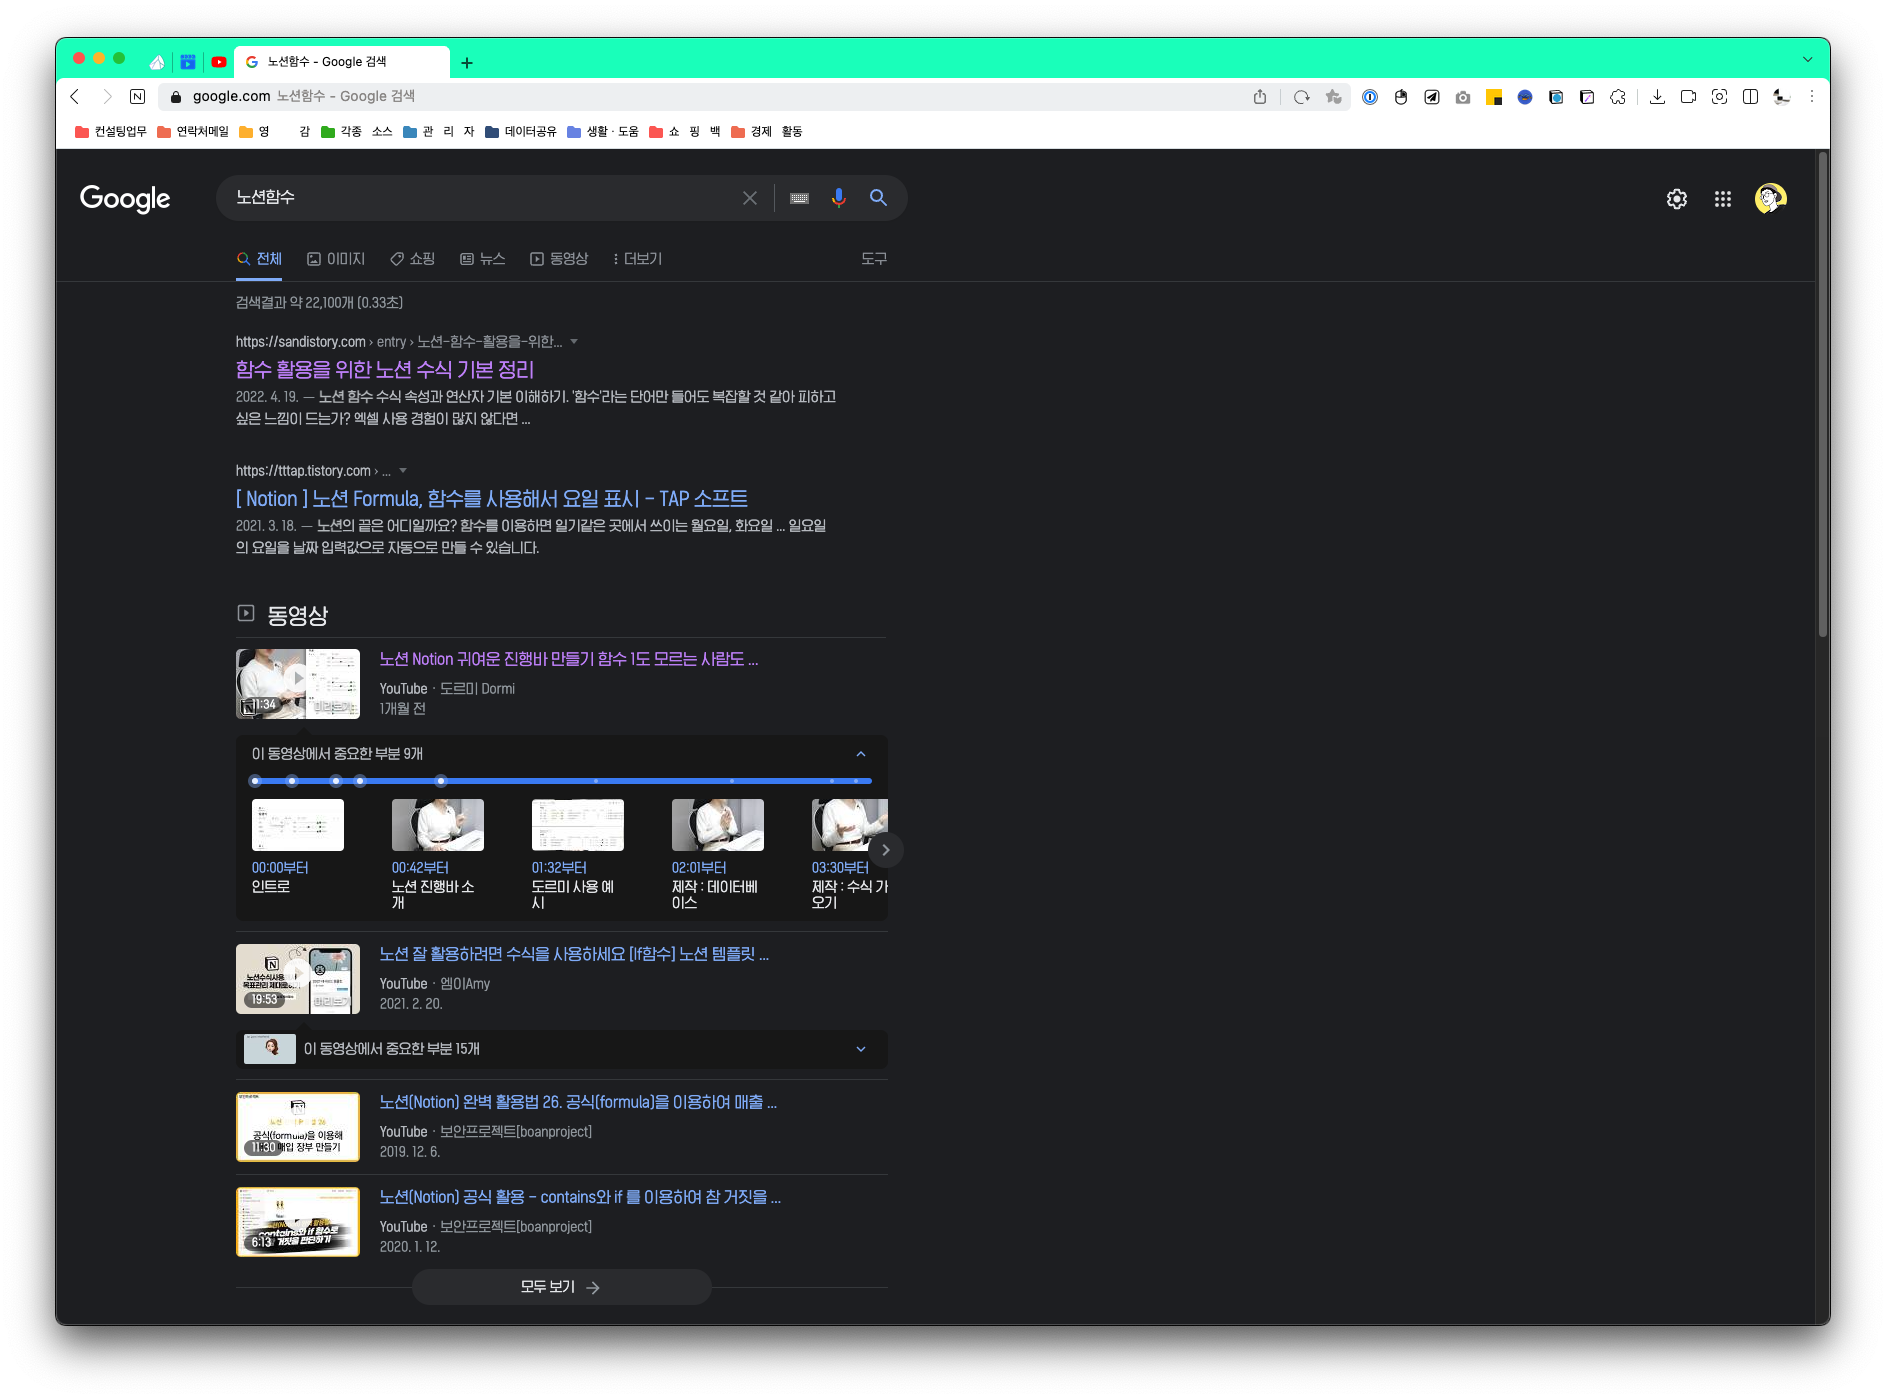Play key moment 02:01부터 제작 : 데이터베이스

(718, 853)
